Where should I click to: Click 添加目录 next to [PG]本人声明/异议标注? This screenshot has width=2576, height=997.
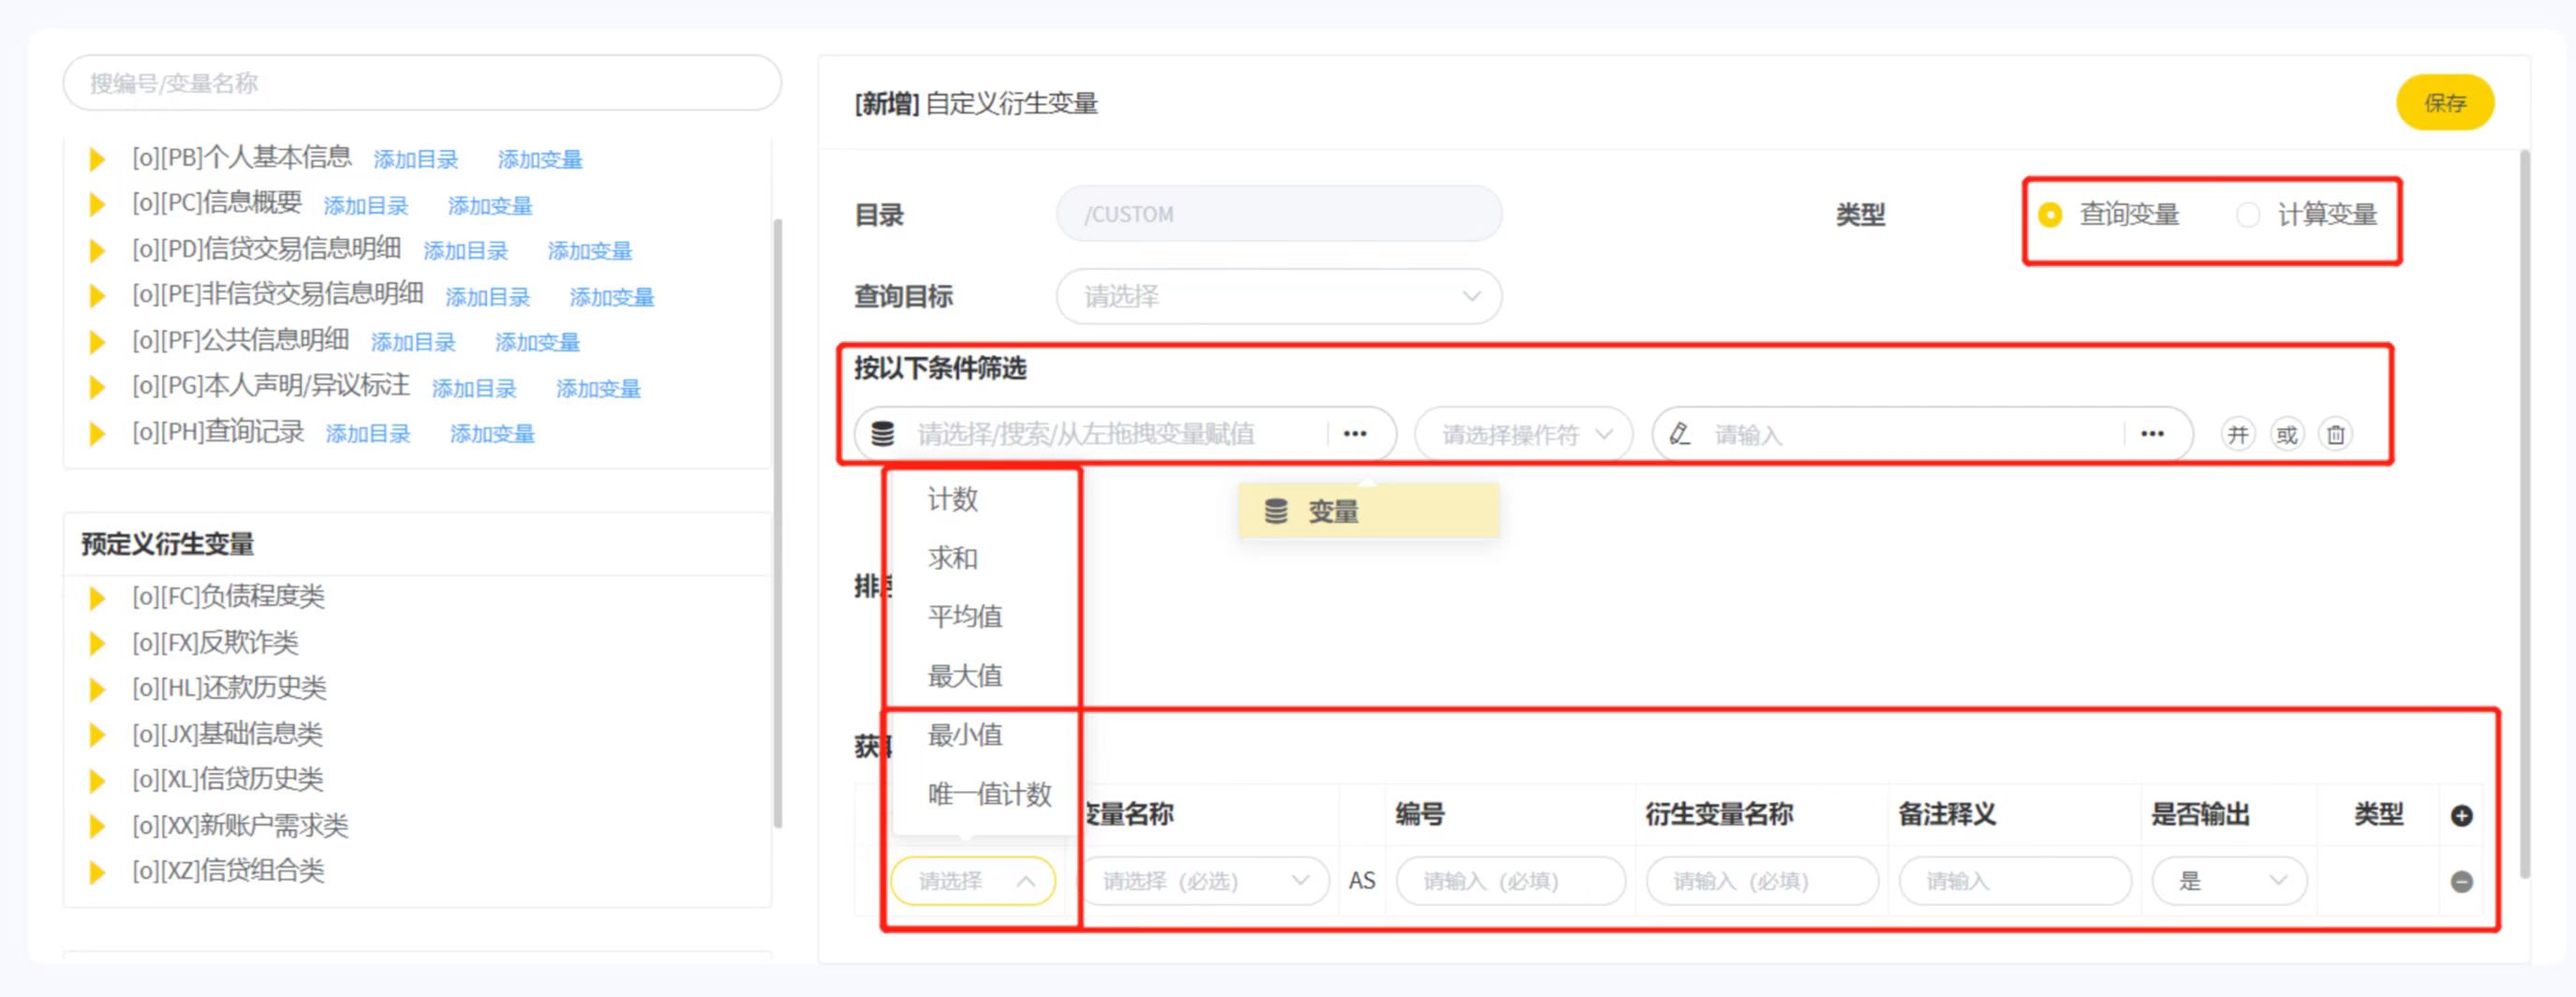pos(474,389)
